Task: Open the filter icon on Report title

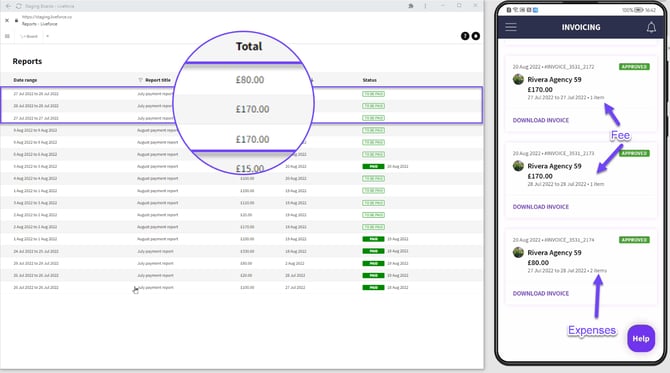Action: (x=140, y=80)
